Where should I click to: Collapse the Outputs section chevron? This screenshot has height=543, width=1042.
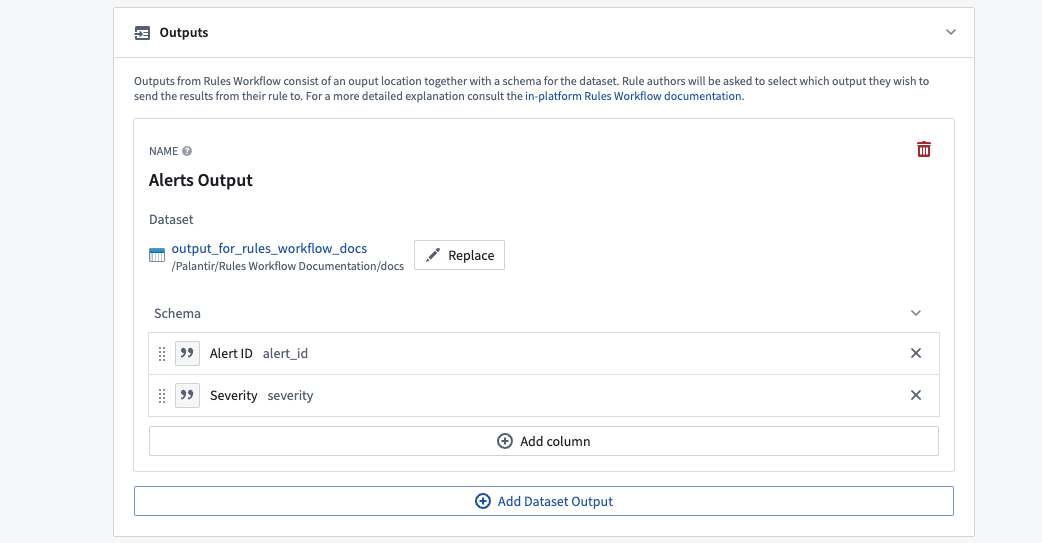click(x=951, y=32)
